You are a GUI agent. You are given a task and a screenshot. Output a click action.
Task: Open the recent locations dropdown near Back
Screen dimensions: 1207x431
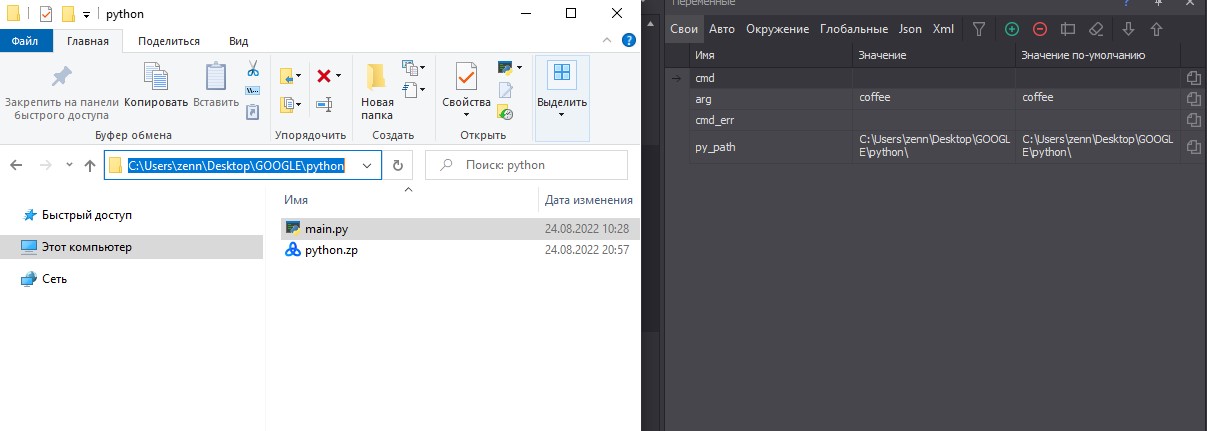point(69,165)
